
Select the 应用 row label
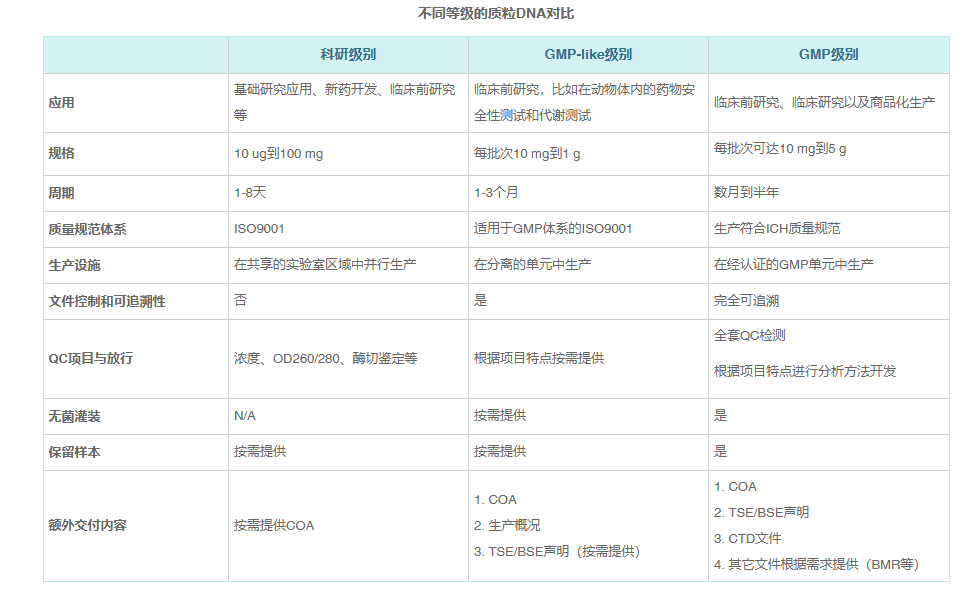click(60, 103)
